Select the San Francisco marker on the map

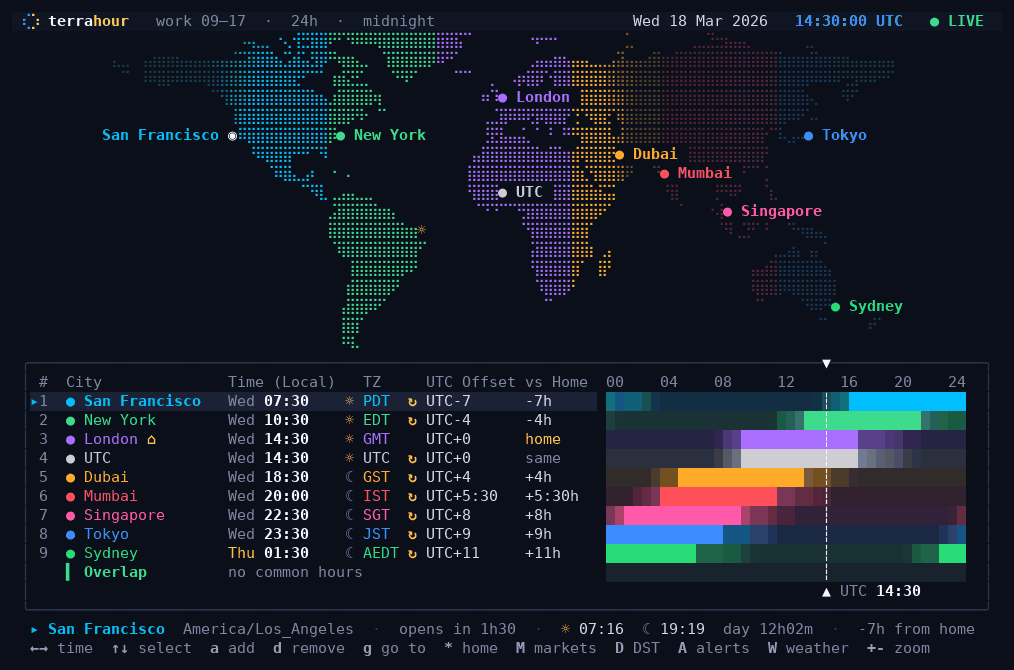(233, 136)
